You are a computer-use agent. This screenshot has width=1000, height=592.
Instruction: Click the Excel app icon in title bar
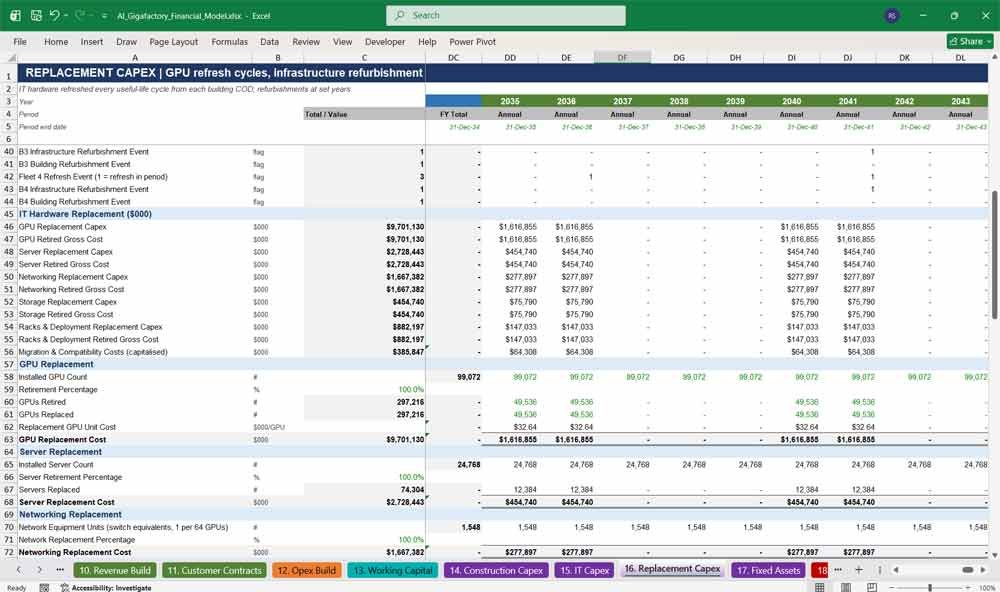15,15
